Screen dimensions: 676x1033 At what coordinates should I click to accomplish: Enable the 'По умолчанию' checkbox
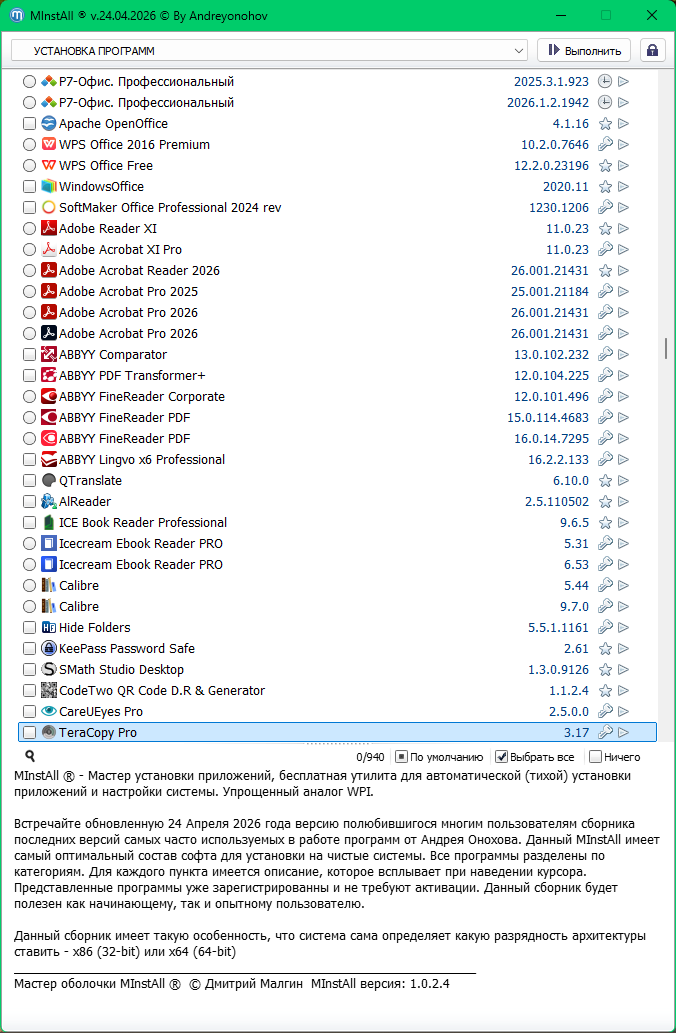coord(401,757)
